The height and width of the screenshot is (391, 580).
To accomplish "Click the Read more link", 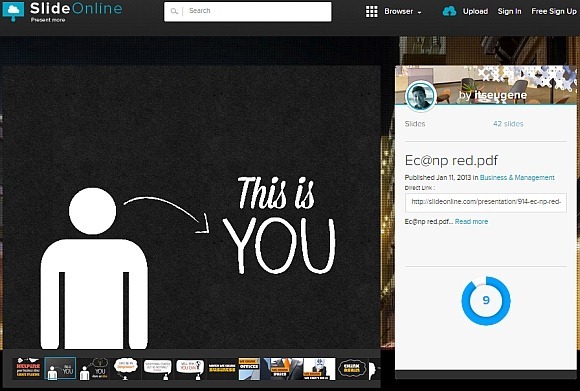I will tap(471, 222).
